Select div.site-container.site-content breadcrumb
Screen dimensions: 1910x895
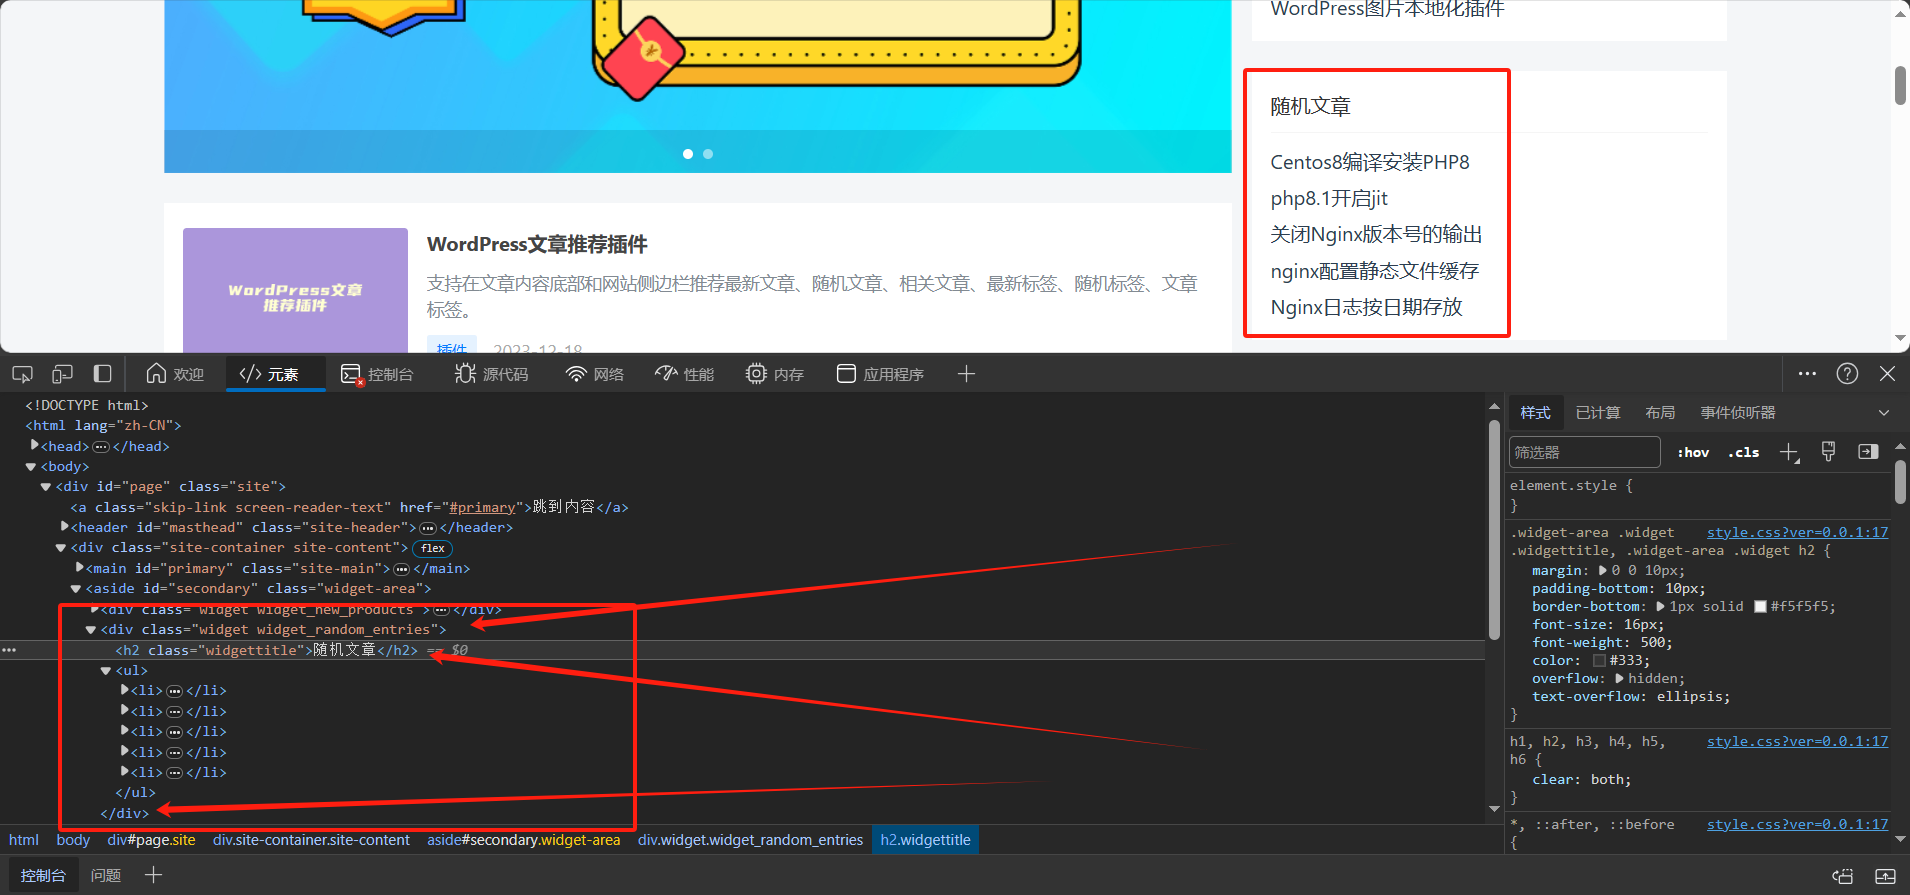pos(311,840)
